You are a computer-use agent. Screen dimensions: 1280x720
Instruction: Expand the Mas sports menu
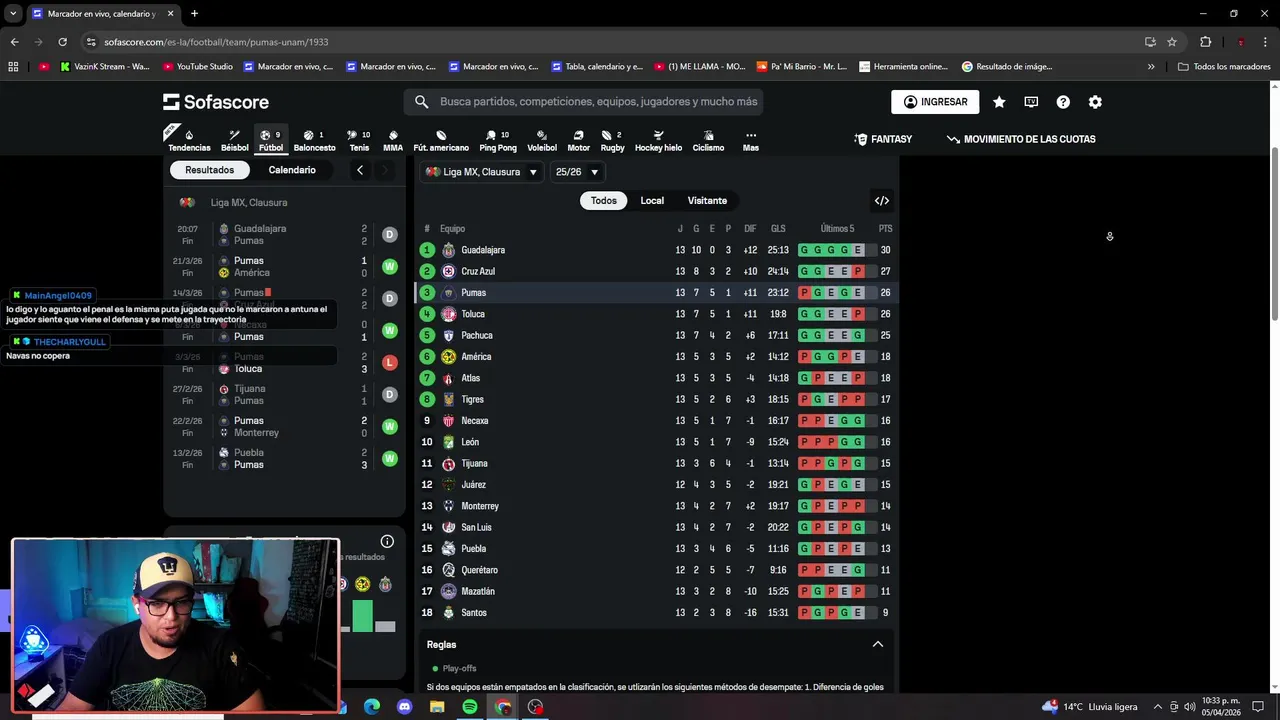751,141
